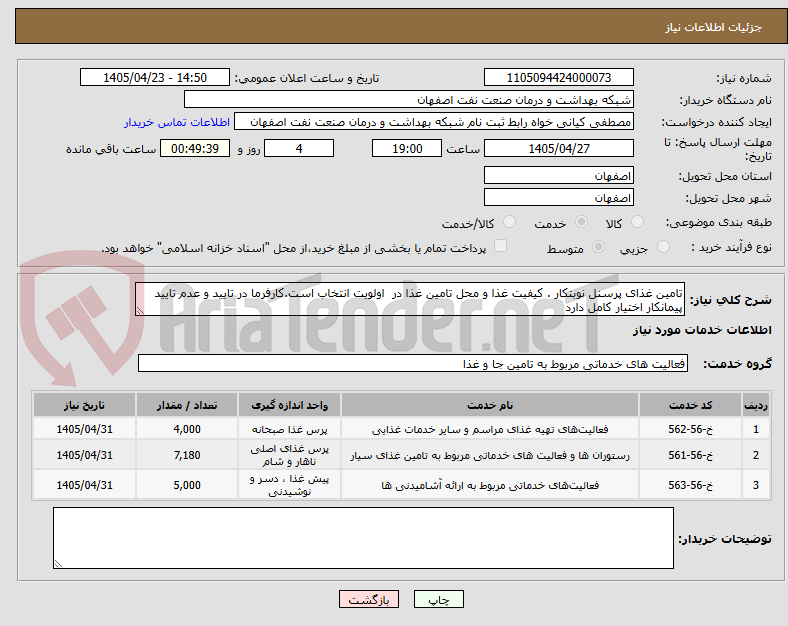Image resolution: width=788 pixels, height=626 pixels.
Task: Click unit cell پرس غذا صبحانه
Action: pyautogui.click(x=289, y=429)
